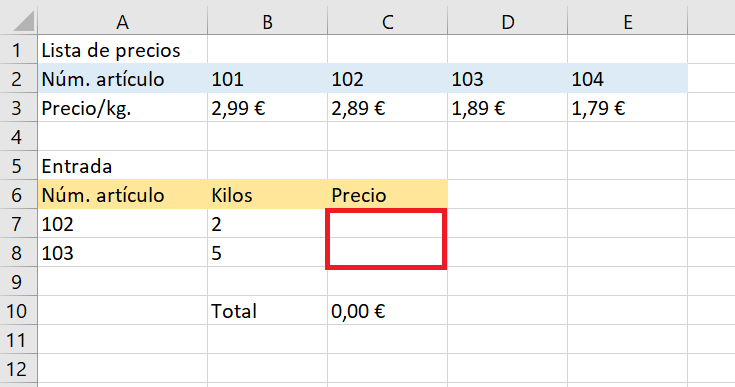Select column E header
This screenshot has width=735, height=387.
pyautogui.click(x=628, y=22)
